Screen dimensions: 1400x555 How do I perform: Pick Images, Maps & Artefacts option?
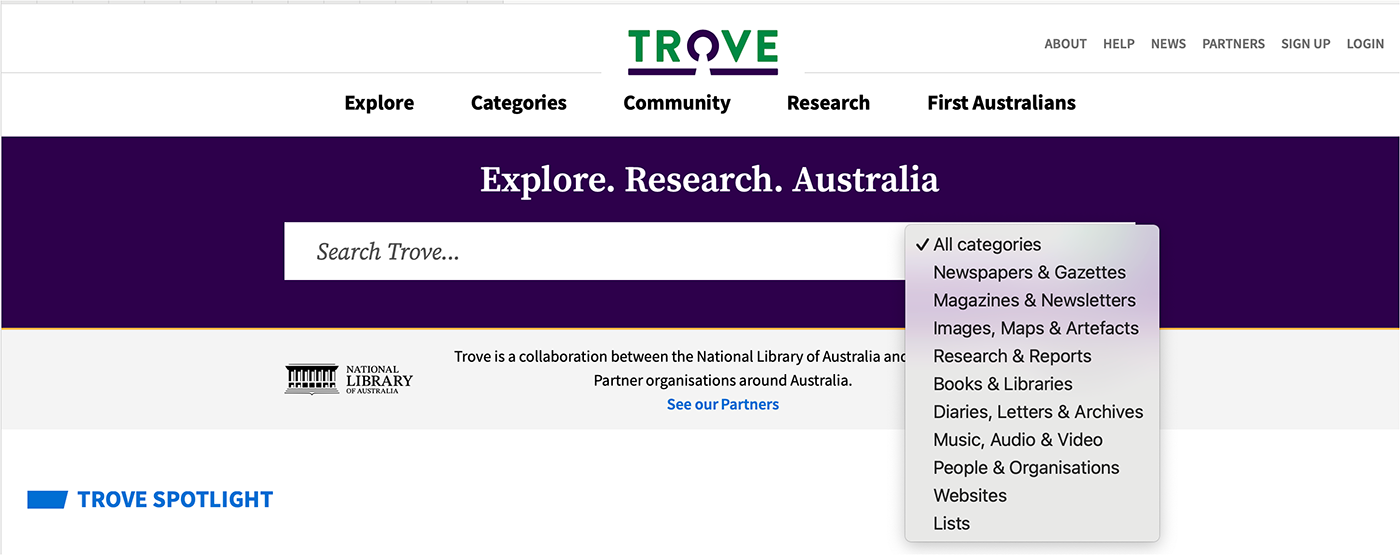pos(1035,328)
